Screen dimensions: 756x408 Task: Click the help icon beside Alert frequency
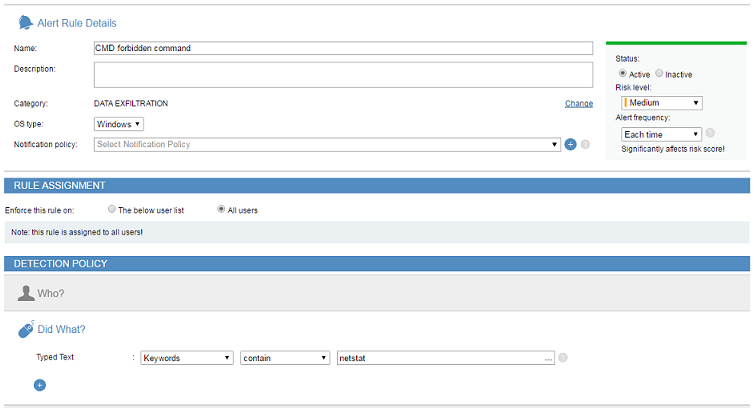click(x=710, y=133)
